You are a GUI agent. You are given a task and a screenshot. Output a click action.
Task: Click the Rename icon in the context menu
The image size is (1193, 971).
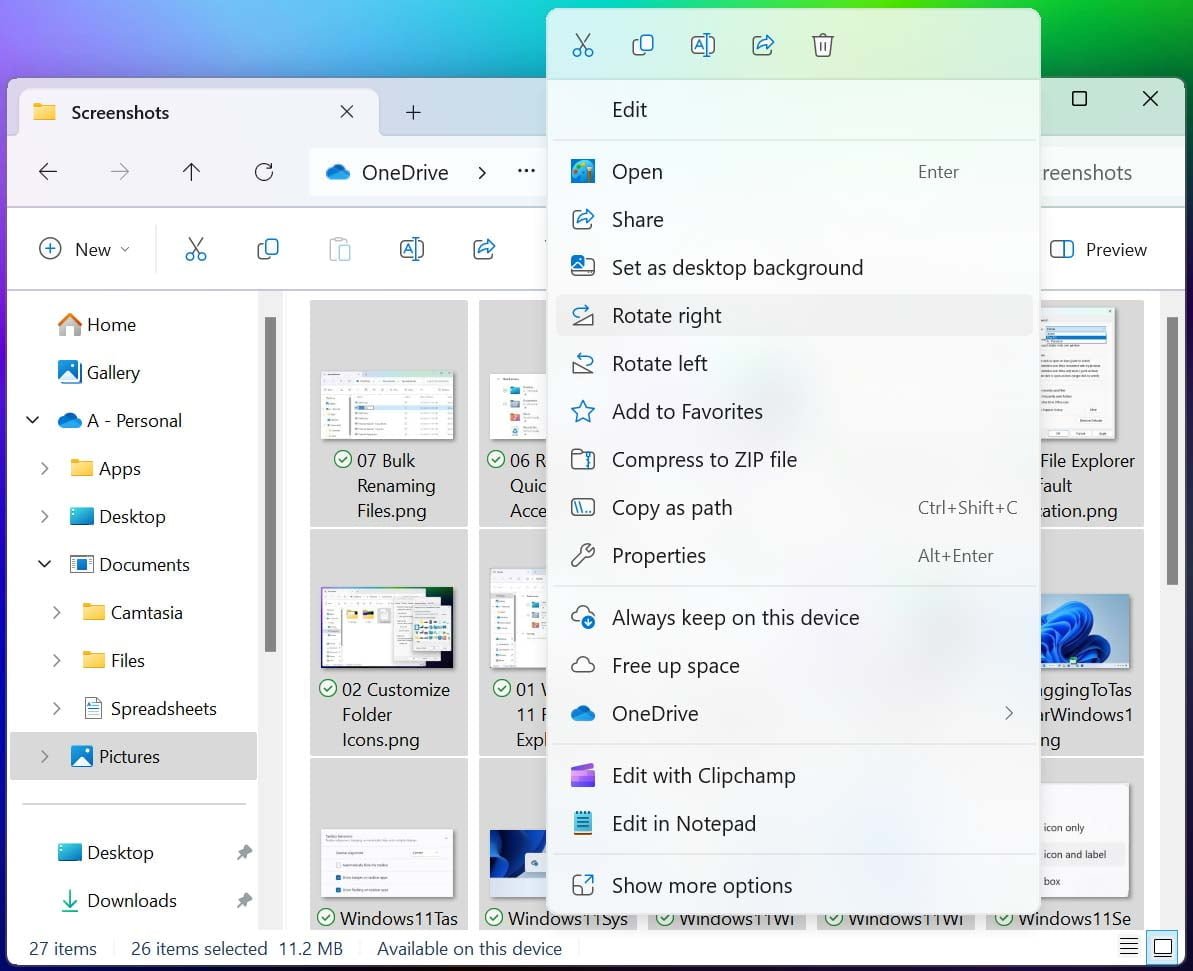[x=703, y=44]
